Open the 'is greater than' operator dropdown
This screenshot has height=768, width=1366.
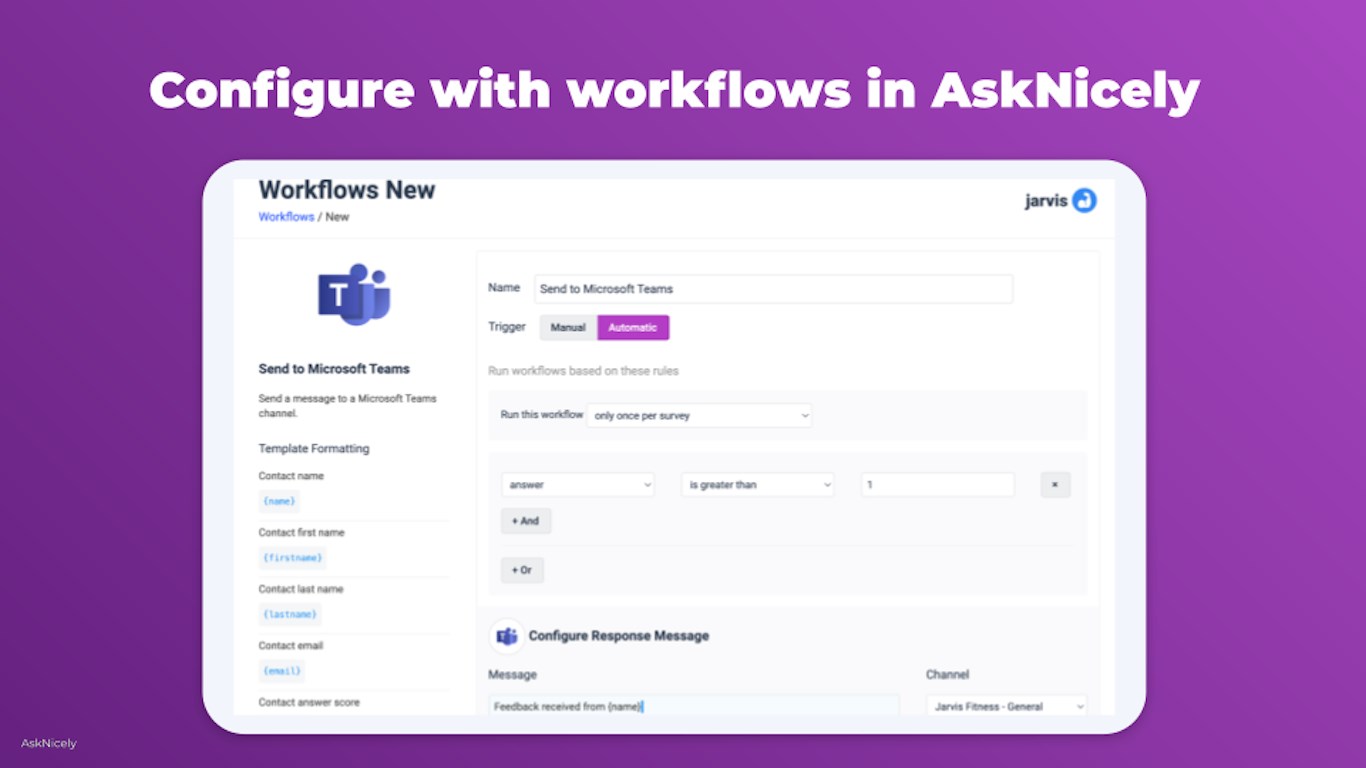tap(758, 485)
